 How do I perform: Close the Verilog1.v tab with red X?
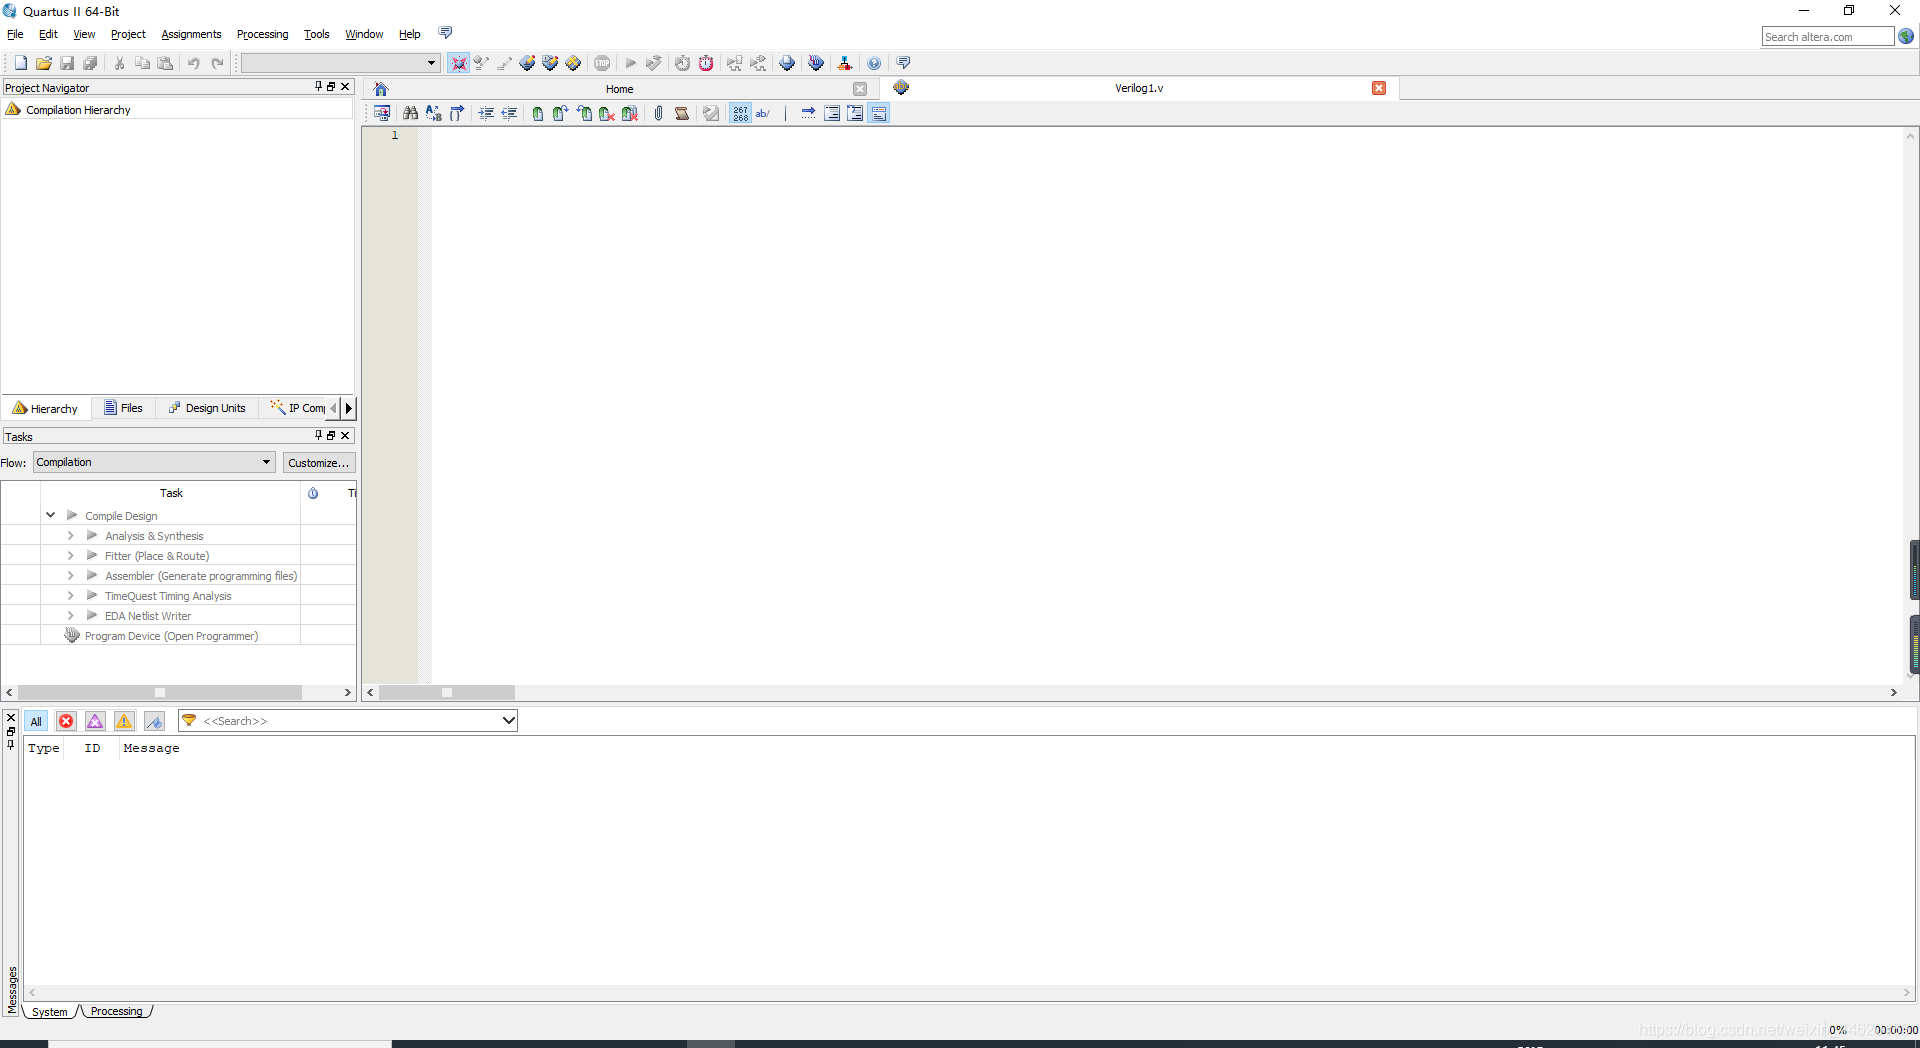pos(1379,88)
